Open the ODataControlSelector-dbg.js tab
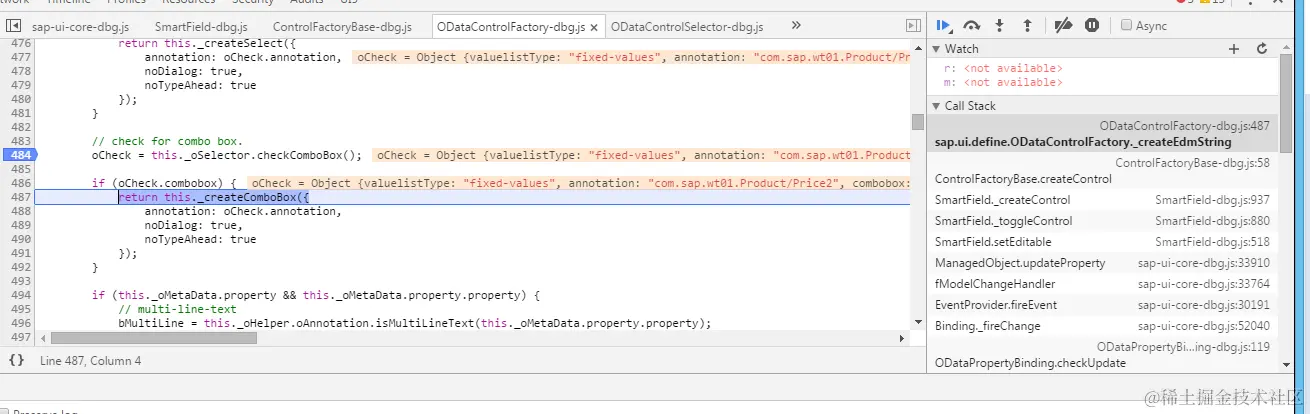The width and height of the screenshot is (1310, 414). click(x=686, y=26)
